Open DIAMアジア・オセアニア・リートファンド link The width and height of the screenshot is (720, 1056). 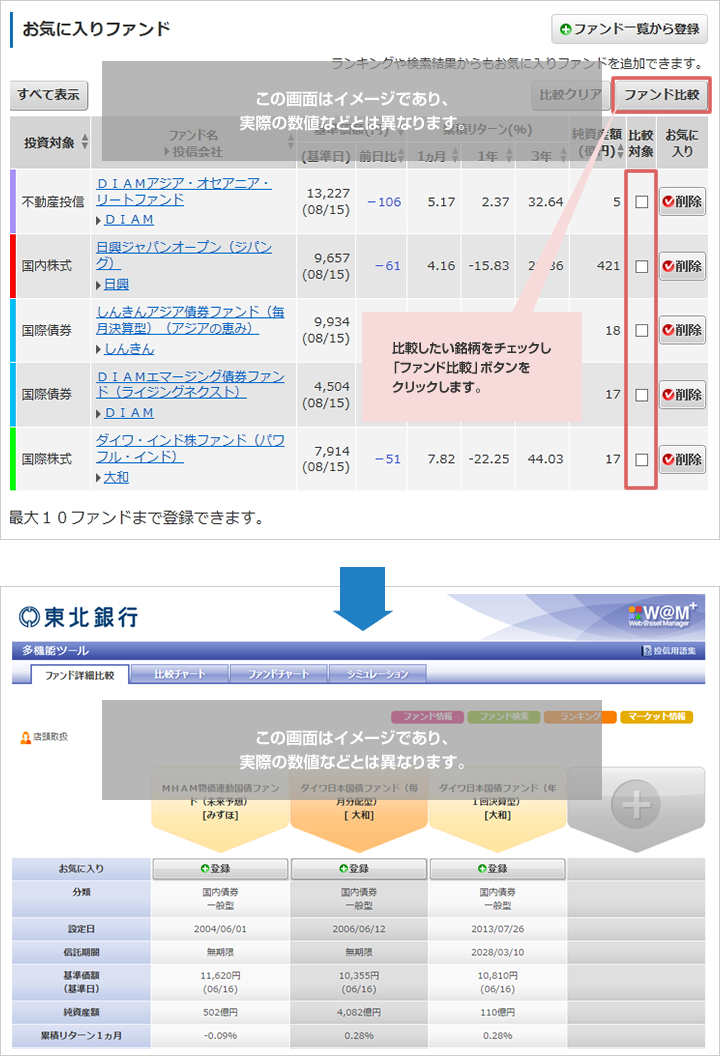pos(183,191)
